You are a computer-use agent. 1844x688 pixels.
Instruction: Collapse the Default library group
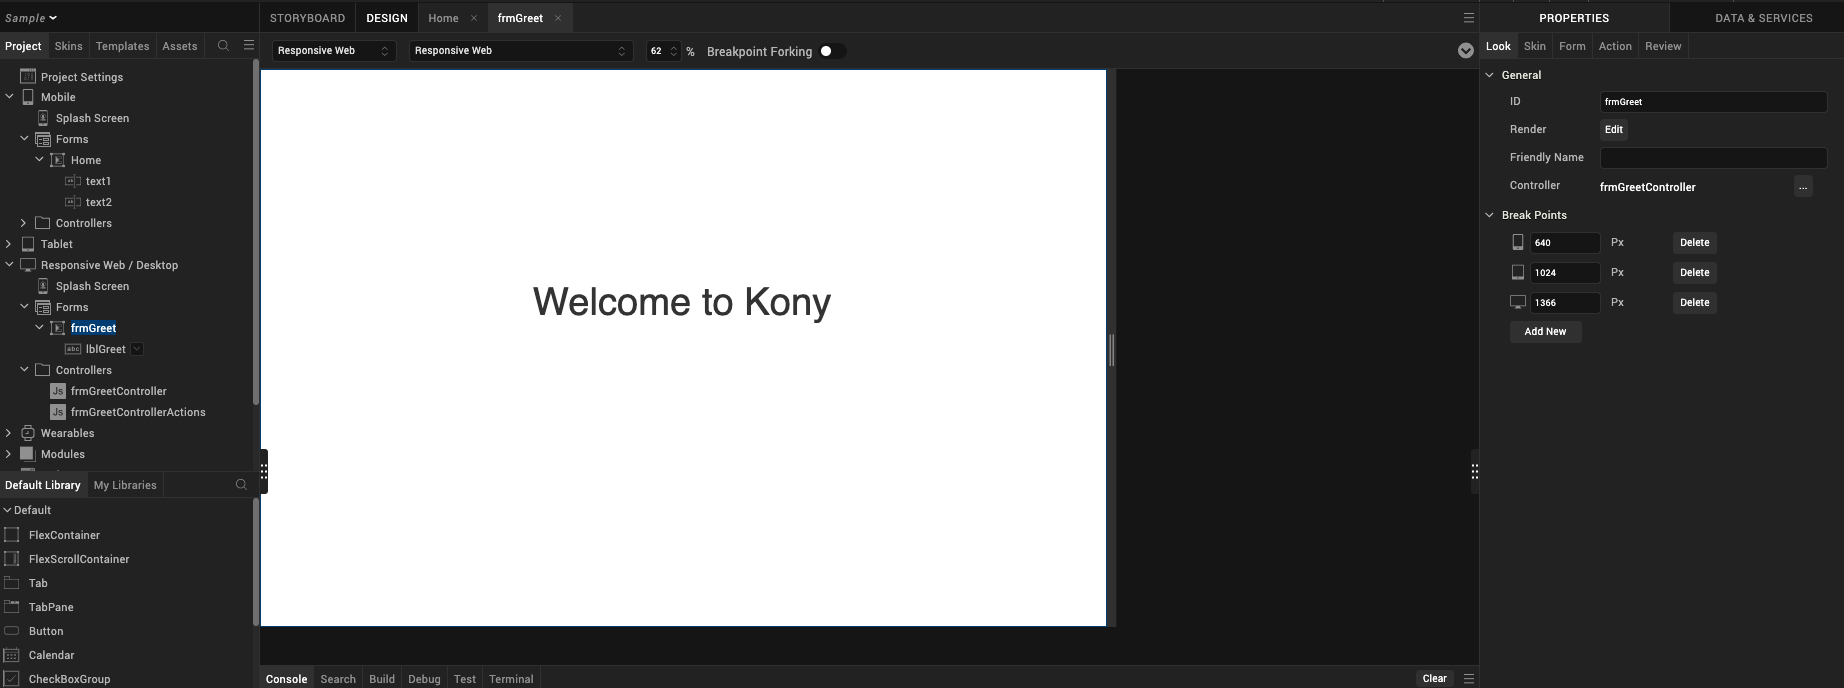tap(8, 510)
